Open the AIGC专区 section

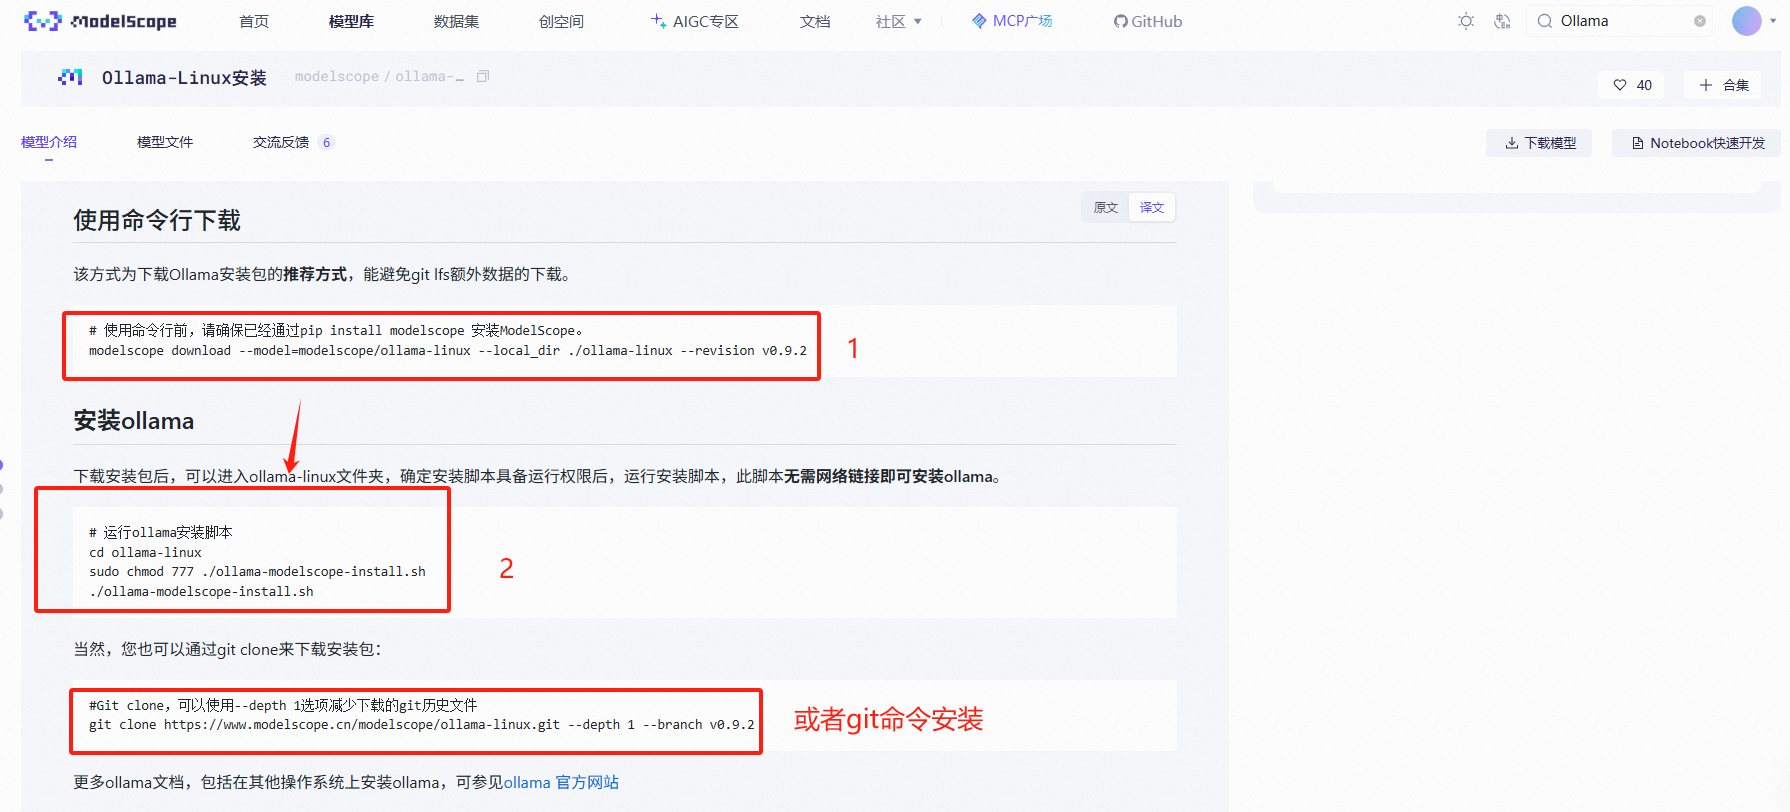(x=695, y=21)
